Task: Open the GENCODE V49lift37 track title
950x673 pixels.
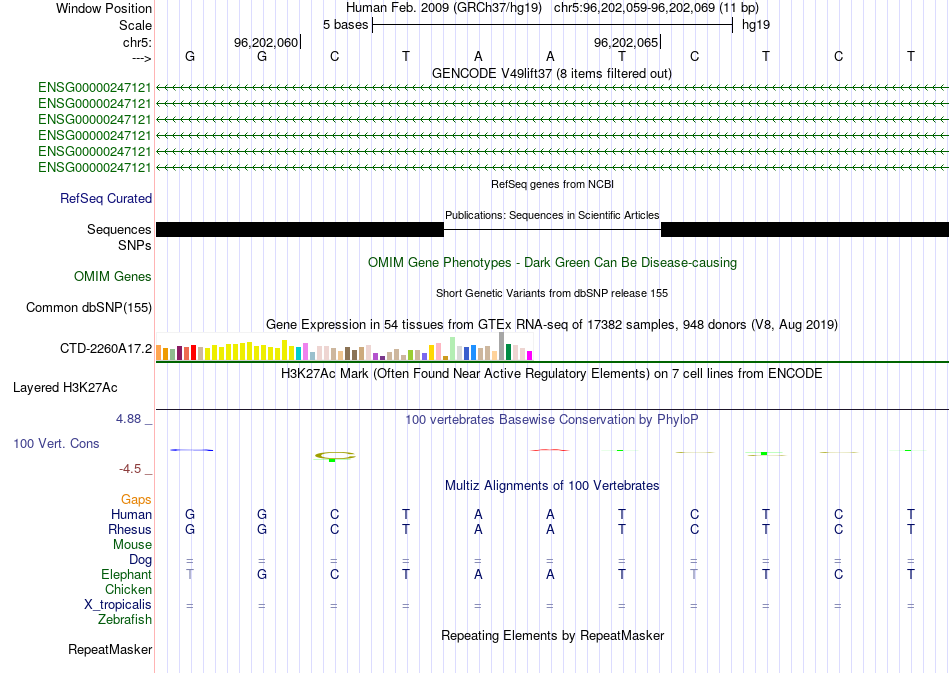Action: tap(552, 73)
